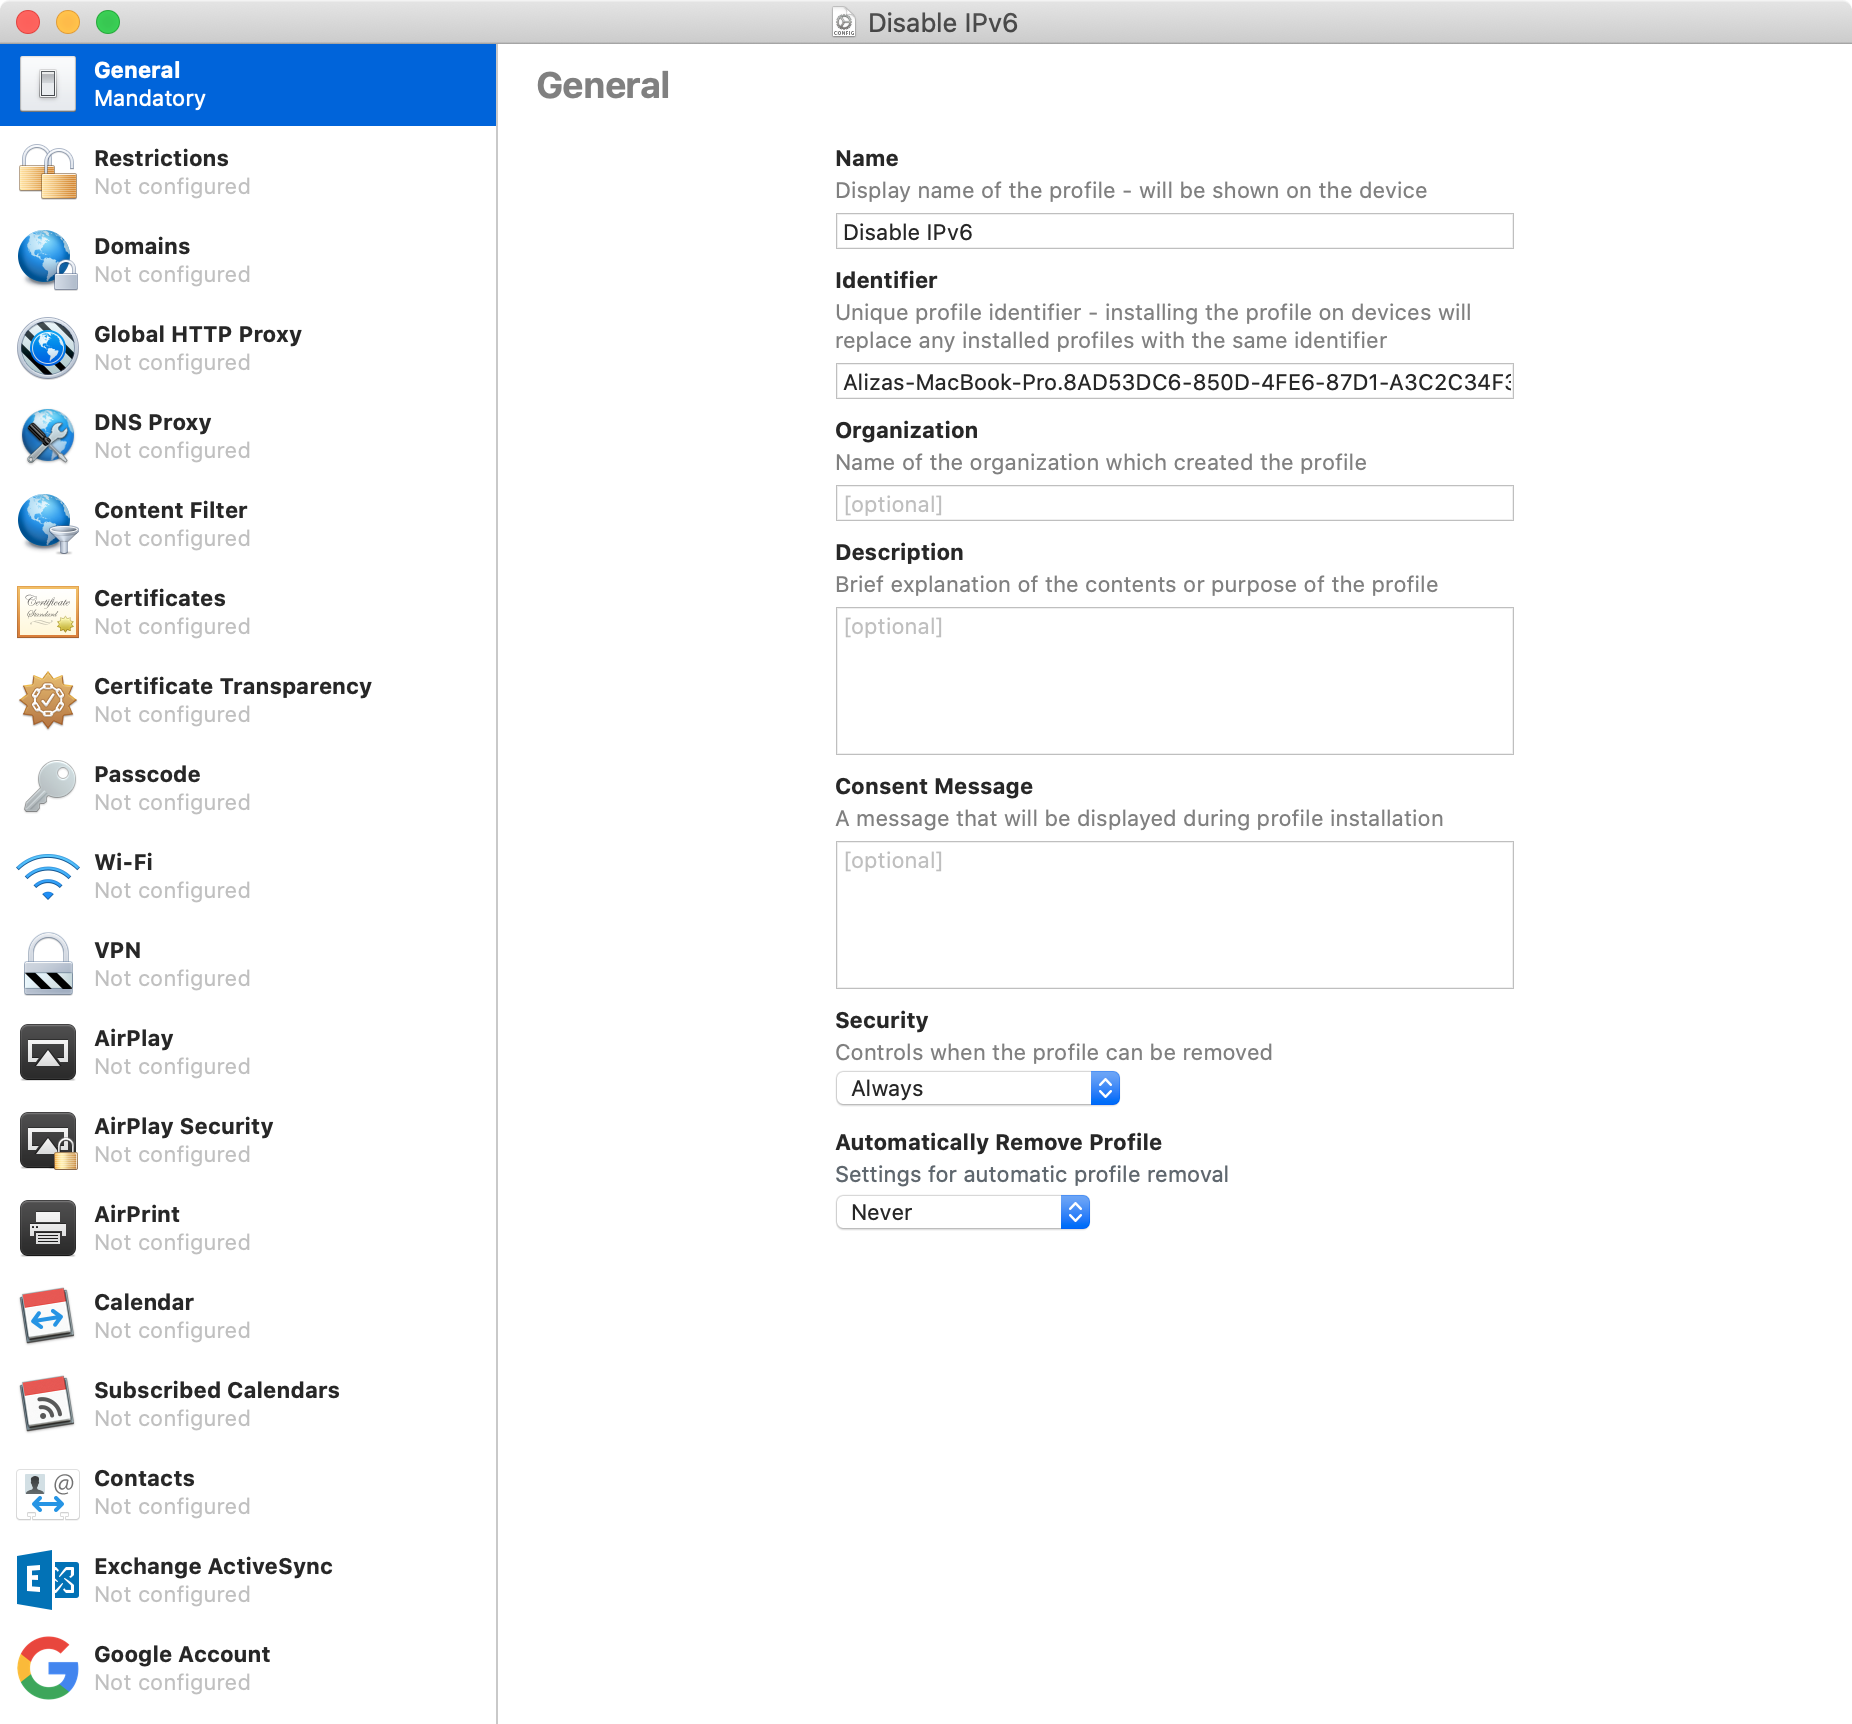
Task: Open the Exchange ActiveSync icon
Action: tap(47, 1580)
